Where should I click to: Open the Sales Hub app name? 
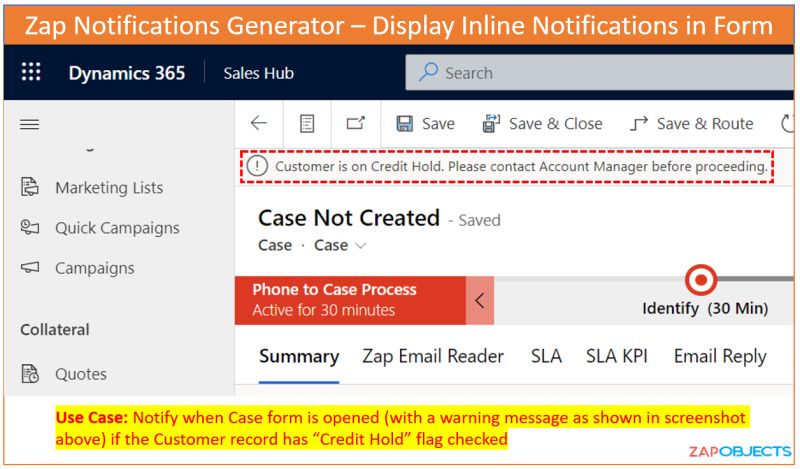click(258, 73)
